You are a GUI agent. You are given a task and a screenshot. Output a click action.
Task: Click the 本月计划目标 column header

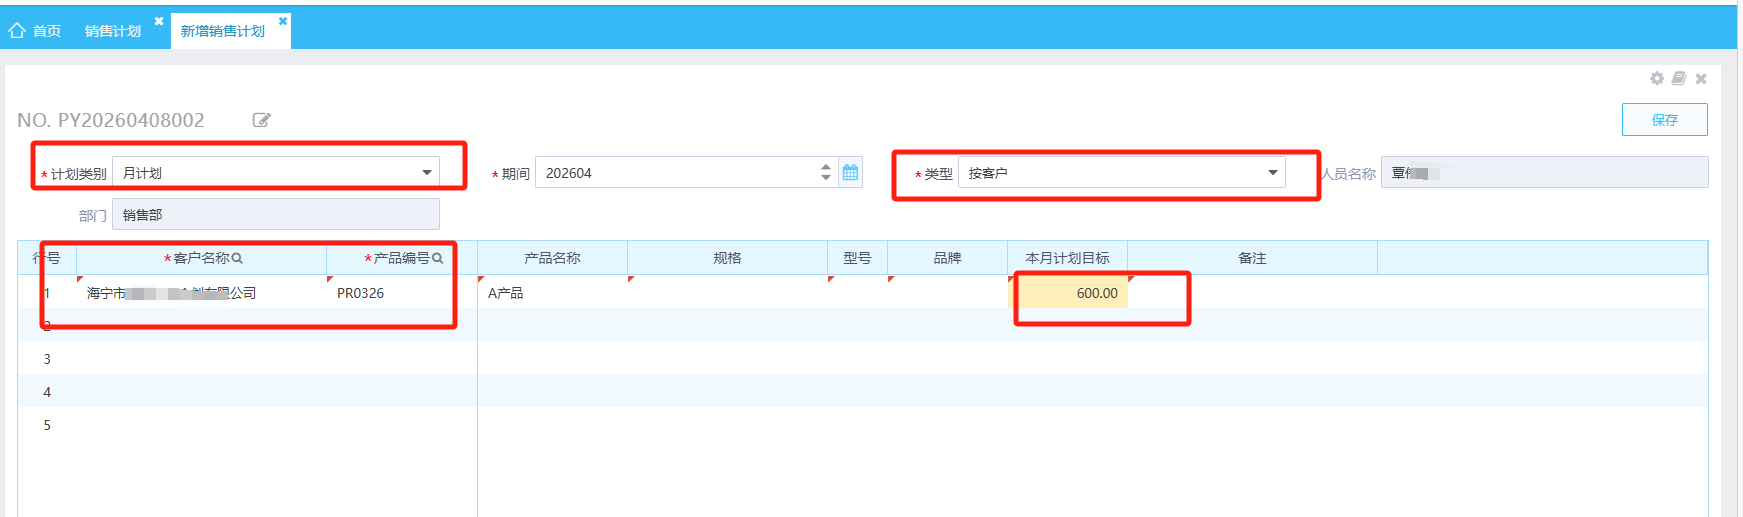click(x=1068, y=258)
